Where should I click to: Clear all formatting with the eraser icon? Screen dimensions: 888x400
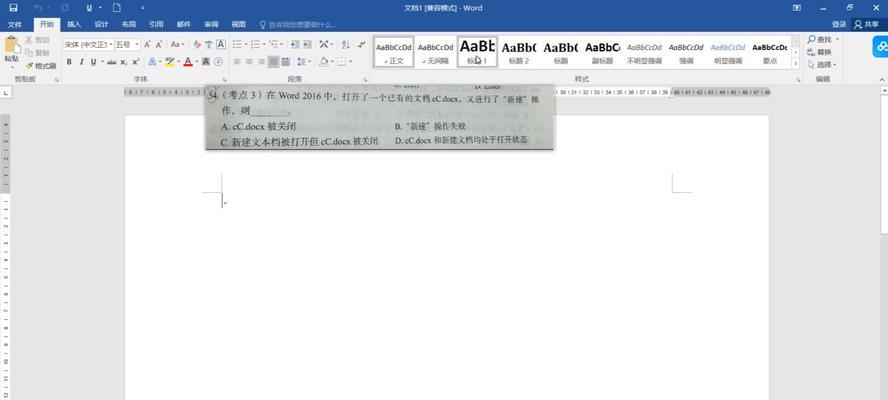[x=197, y=44]
